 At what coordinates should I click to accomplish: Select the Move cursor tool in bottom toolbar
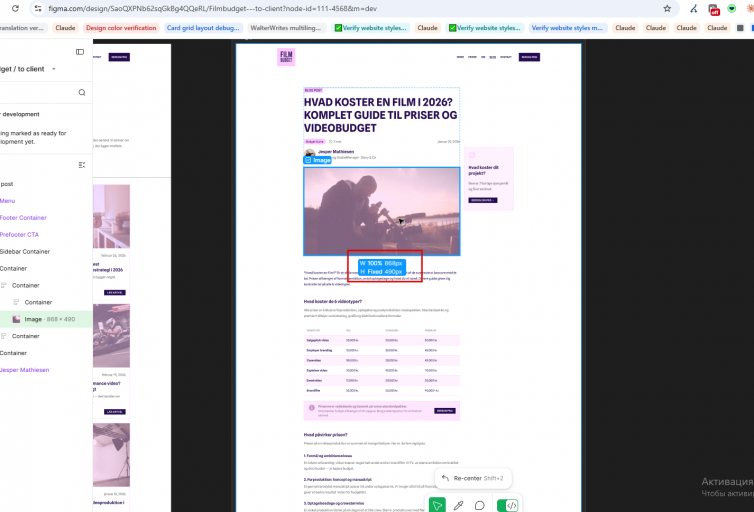click(x=437, y=505)
